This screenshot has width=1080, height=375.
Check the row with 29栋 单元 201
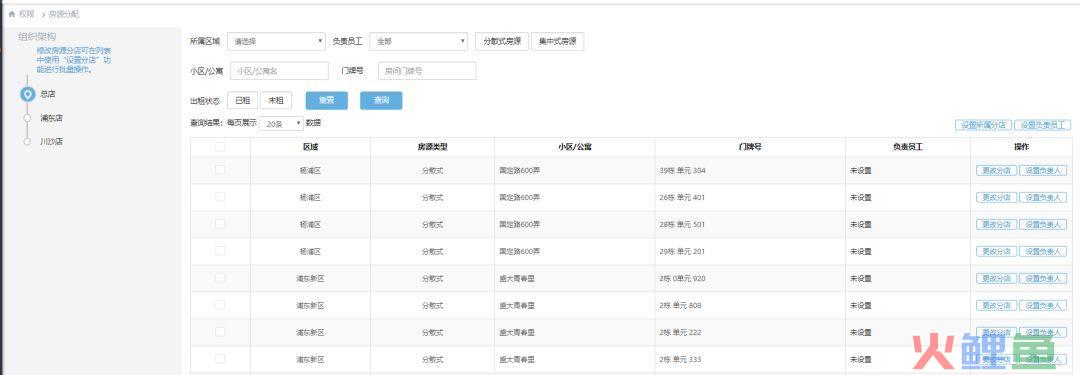[x=220, y=251]
